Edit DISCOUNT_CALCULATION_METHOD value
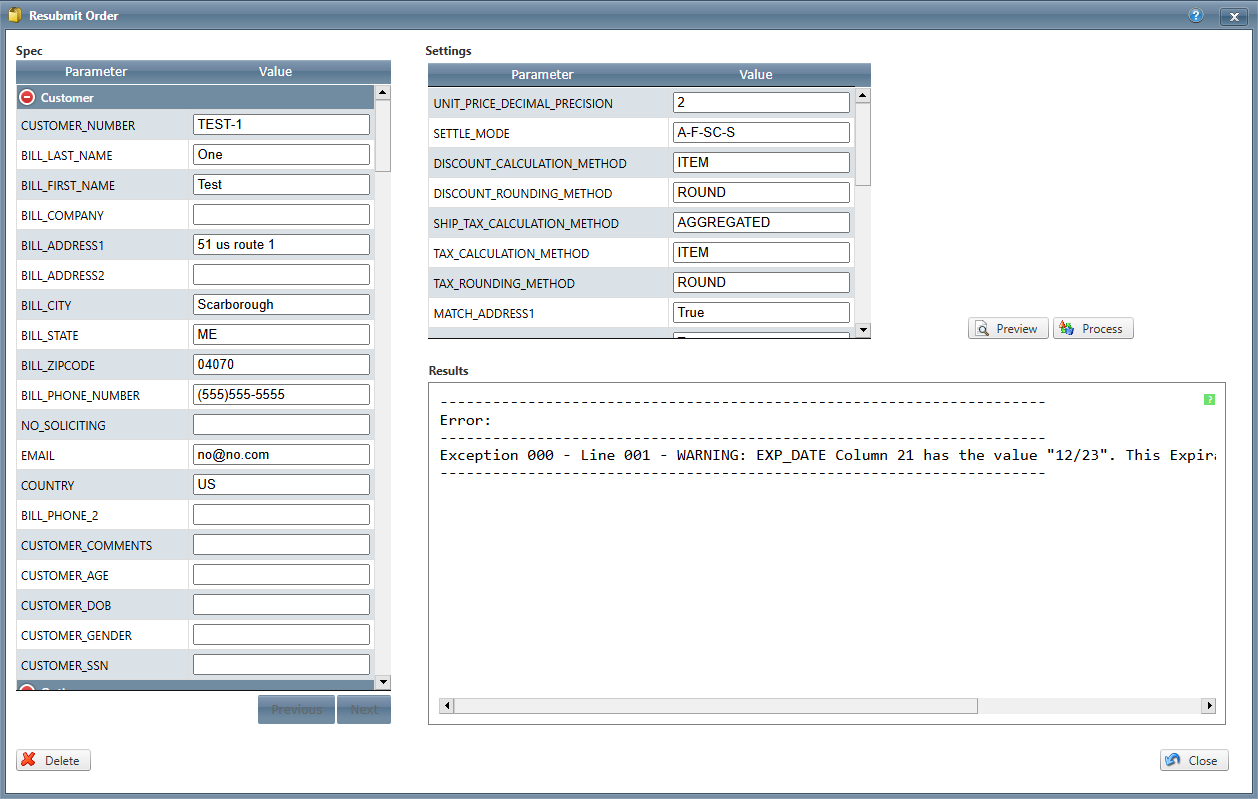 [761, 162]
